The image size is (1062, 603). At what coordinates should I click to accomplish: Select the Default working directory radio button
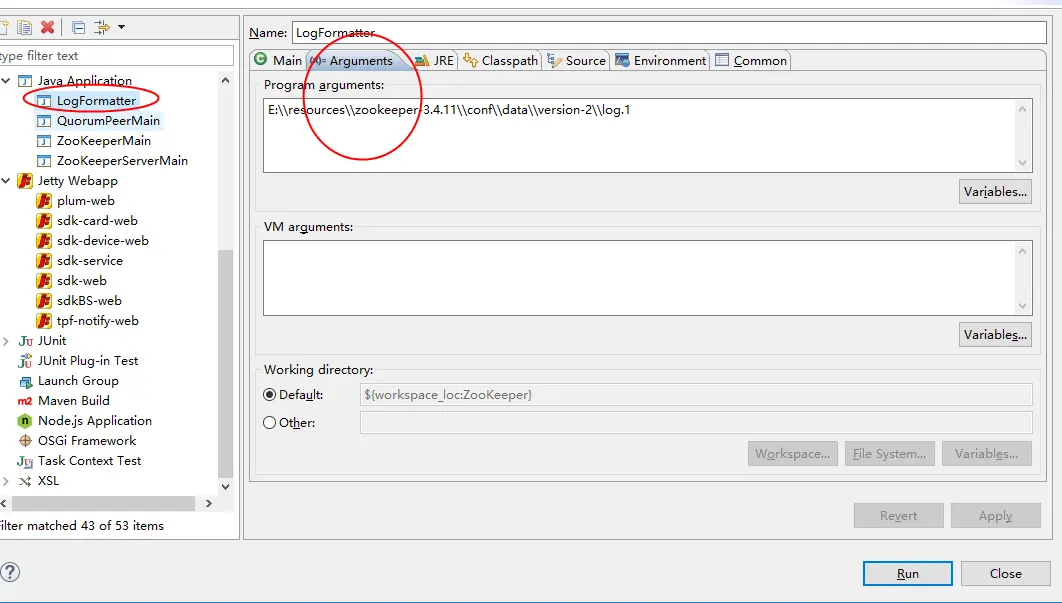[270, 394]
